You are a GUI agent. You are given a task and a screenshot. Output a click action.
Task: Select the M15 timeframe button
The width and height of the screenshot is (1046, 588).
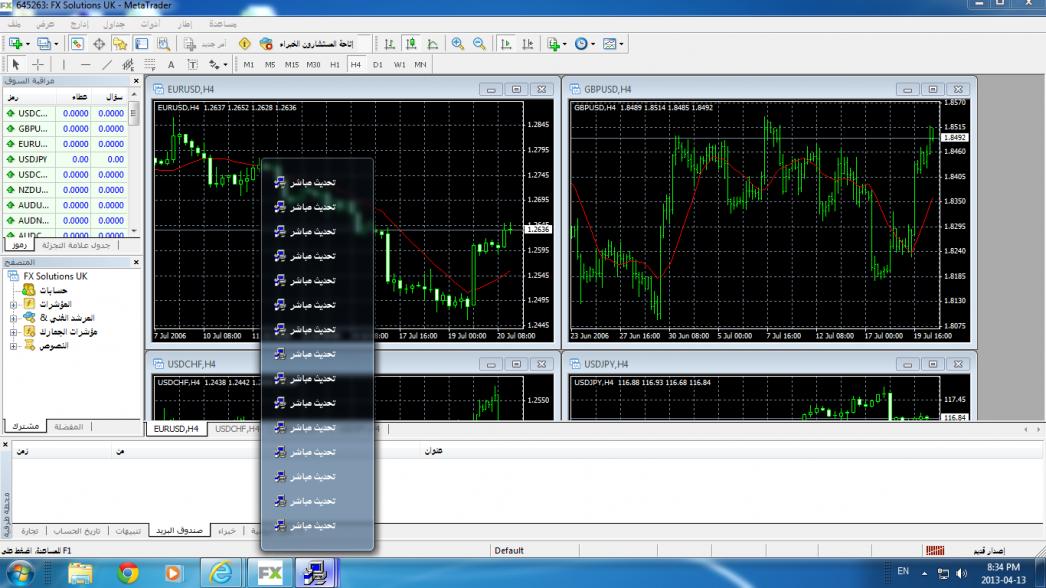tap(291, 65)
